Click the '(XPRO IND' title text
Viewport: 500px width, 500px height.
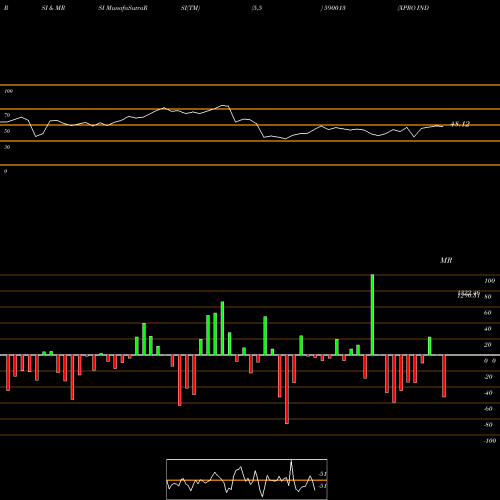click(x=413, y=8)
